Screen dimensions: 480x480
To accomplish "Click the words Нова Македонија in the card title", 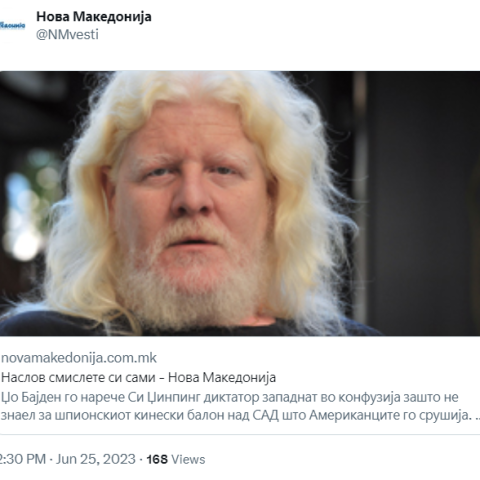I will click(x=222, y=378).
